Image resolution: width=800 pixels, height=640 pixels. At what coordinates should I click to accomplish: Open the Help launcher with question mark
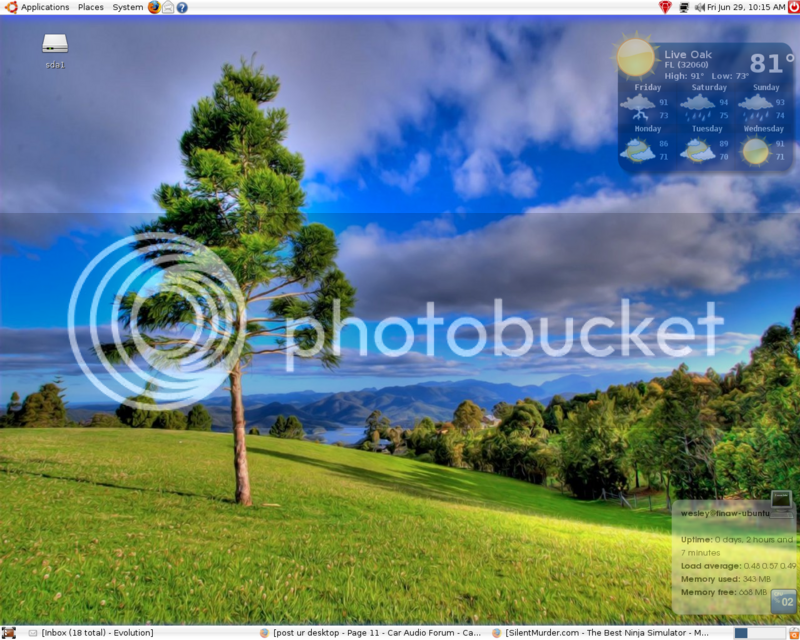click(x=182, y=8)
